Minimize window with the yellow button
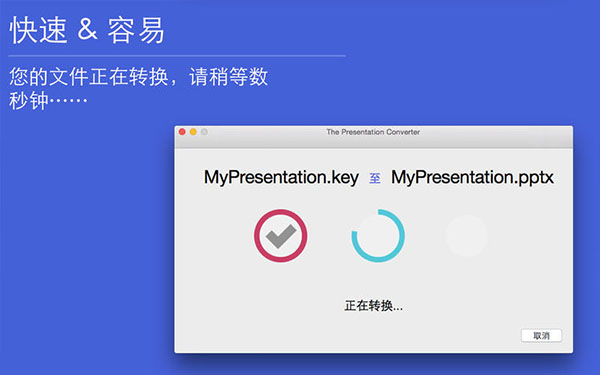Viewport: 600px width, 375px height. pyautogui.click(x=193, y=132)
